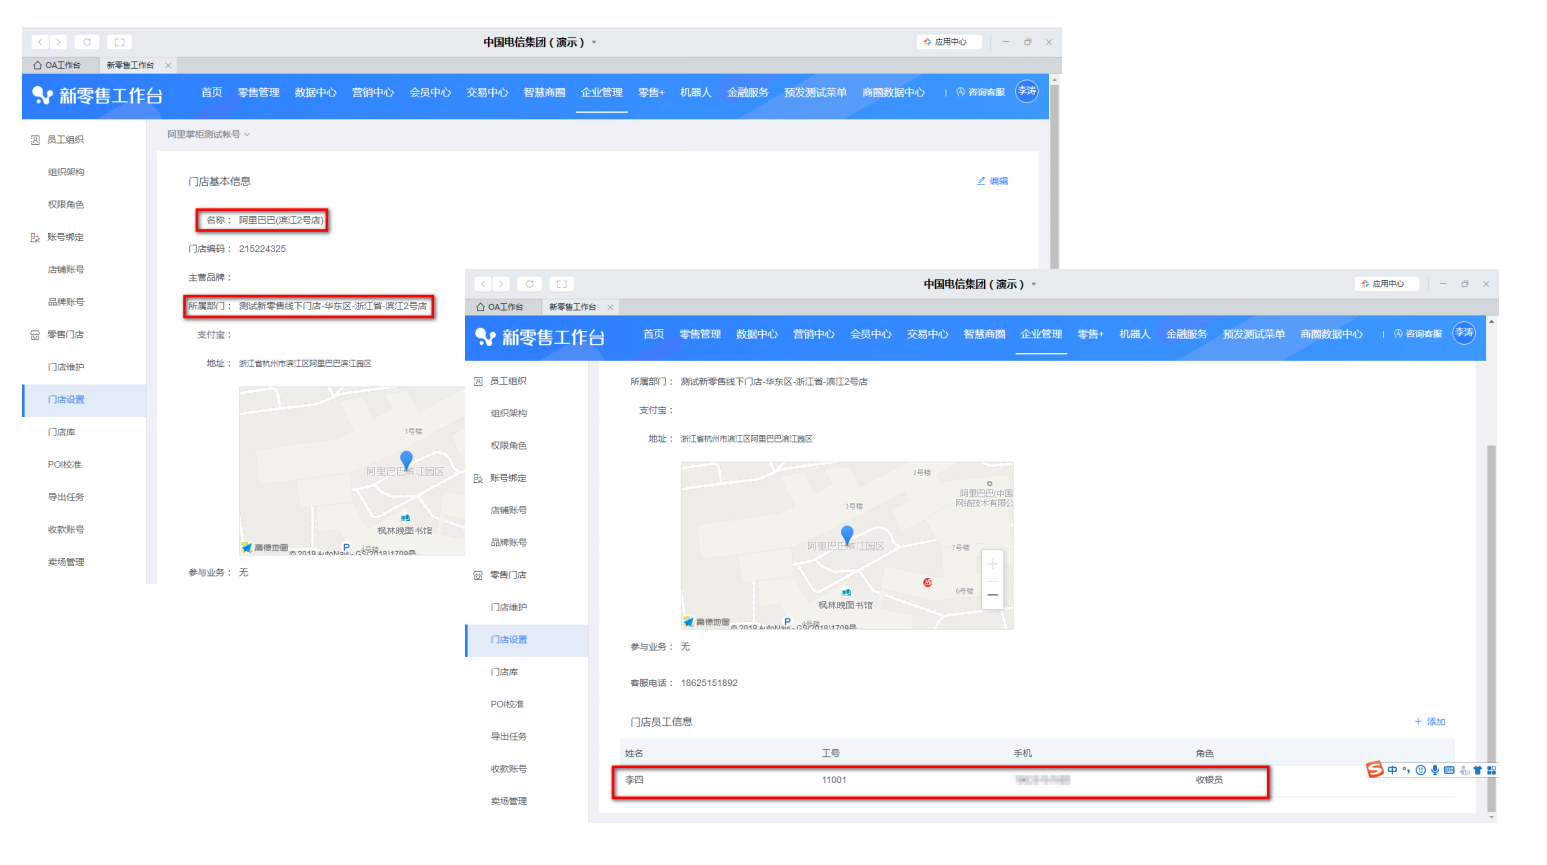Go back using back window's left arrow
1547x865 pixels.
click(40, 42)
